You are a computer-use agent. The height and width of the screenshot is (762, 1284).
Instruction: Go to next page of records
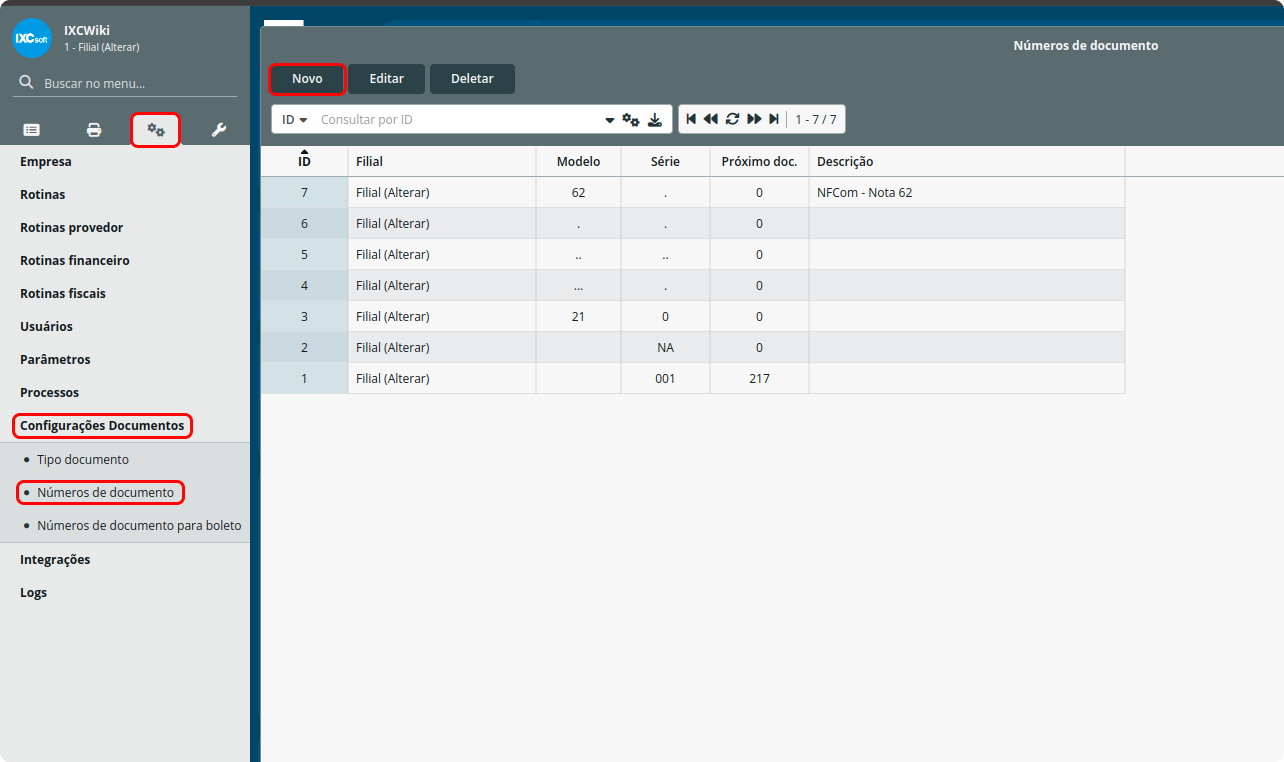[754, 119]
